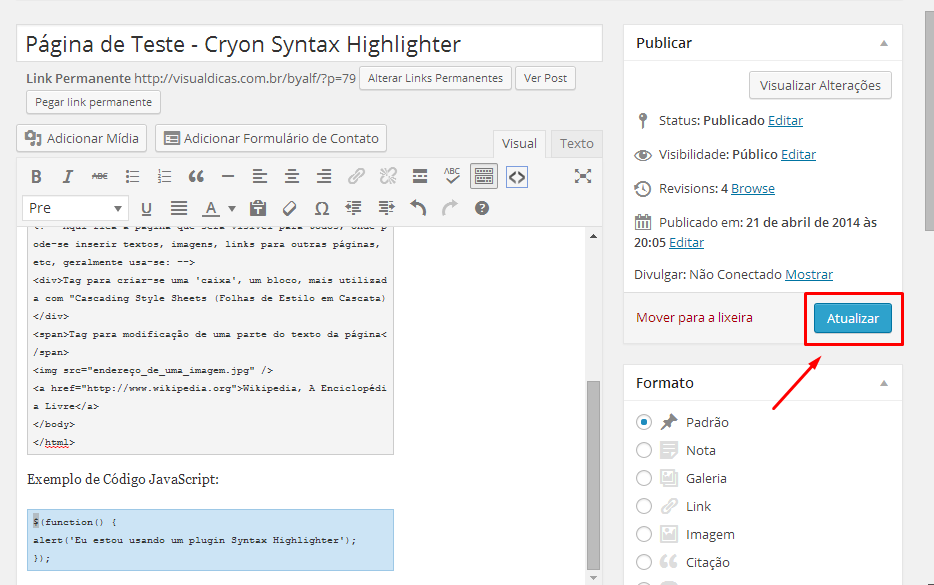Edit the post Status link
934x585 pixels.
coord(785,120)
